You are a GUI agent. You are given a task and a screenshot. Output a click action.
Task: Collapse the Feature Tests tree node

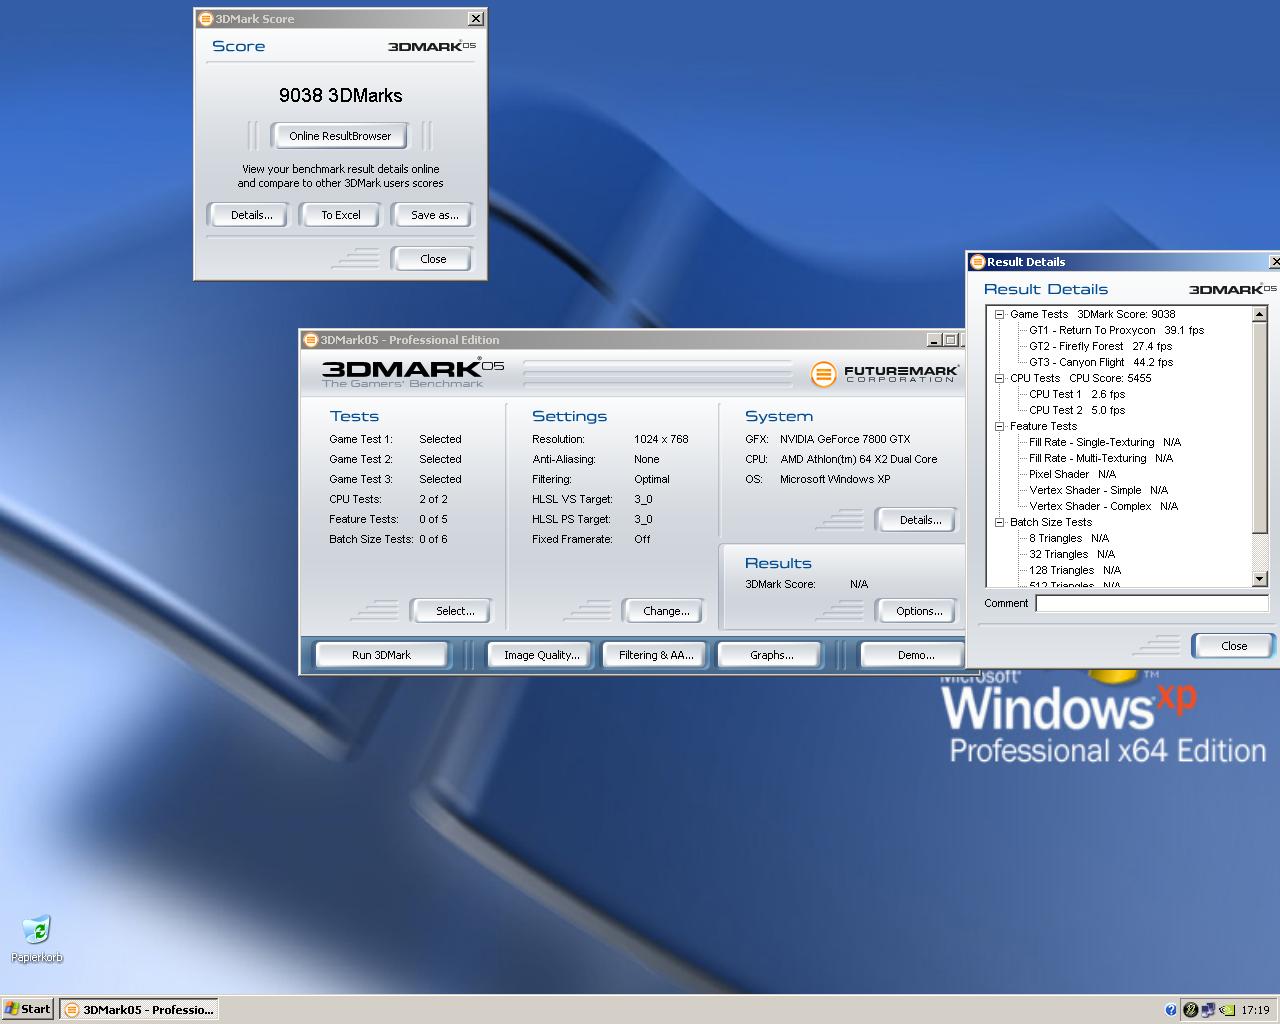(x=999, y=426)
